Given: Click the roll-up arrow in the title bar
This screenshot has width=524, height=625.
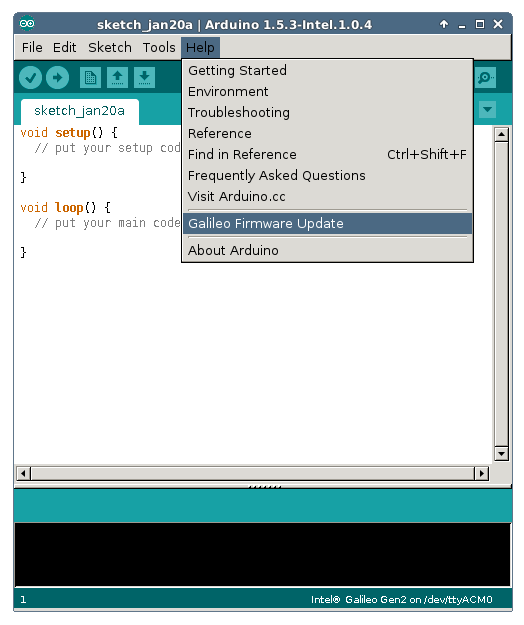Looking at the screenshot, I should [444, 24].
